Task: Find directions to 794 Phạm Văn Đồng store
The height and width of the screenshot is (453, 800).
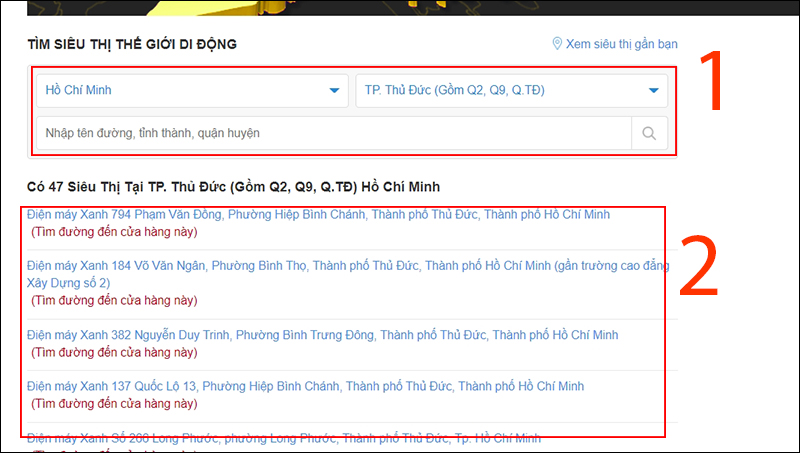Action: (x=114, y=232)
